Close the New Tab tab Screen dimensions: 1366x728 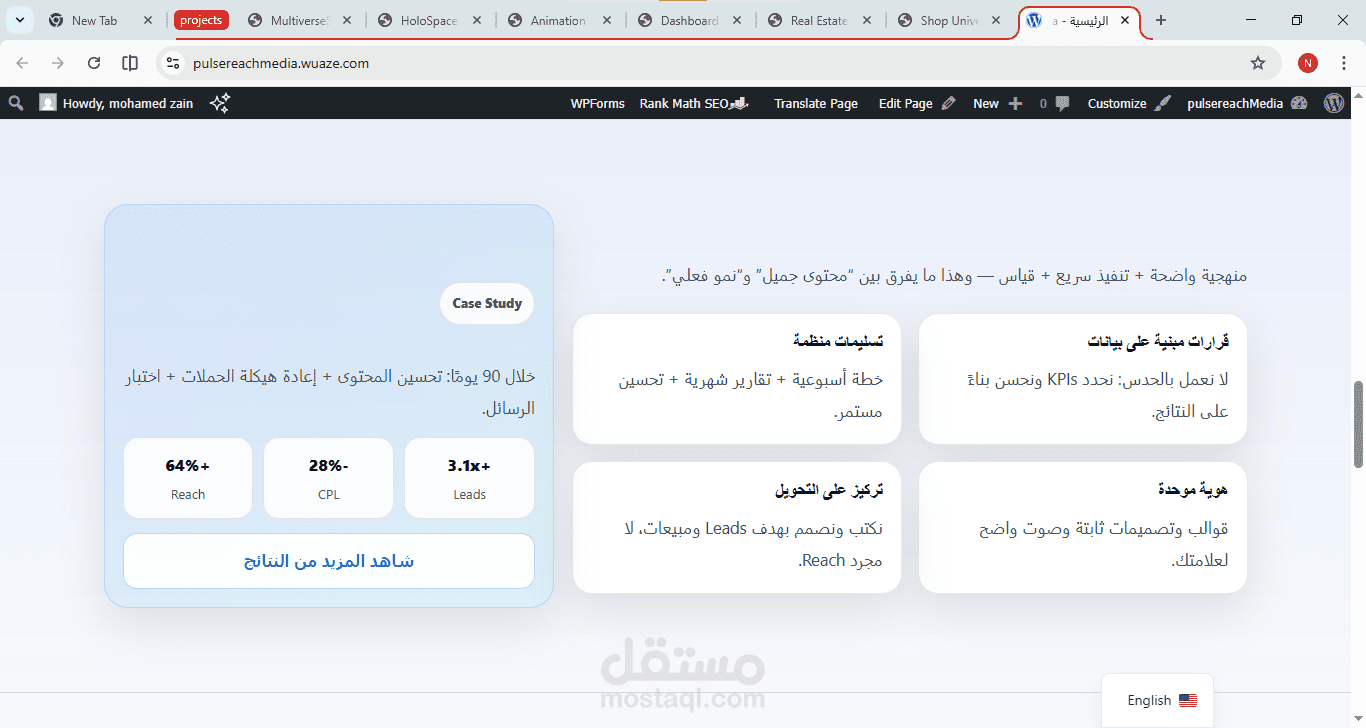[x=148, y=20]
